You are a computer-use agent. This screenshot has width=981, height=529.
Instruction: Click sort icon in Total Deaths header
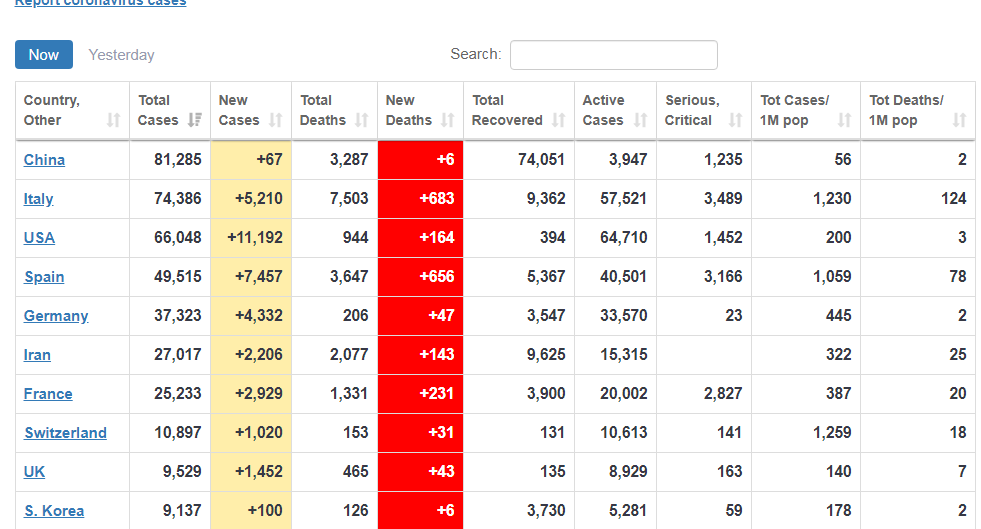pos(362,120)
